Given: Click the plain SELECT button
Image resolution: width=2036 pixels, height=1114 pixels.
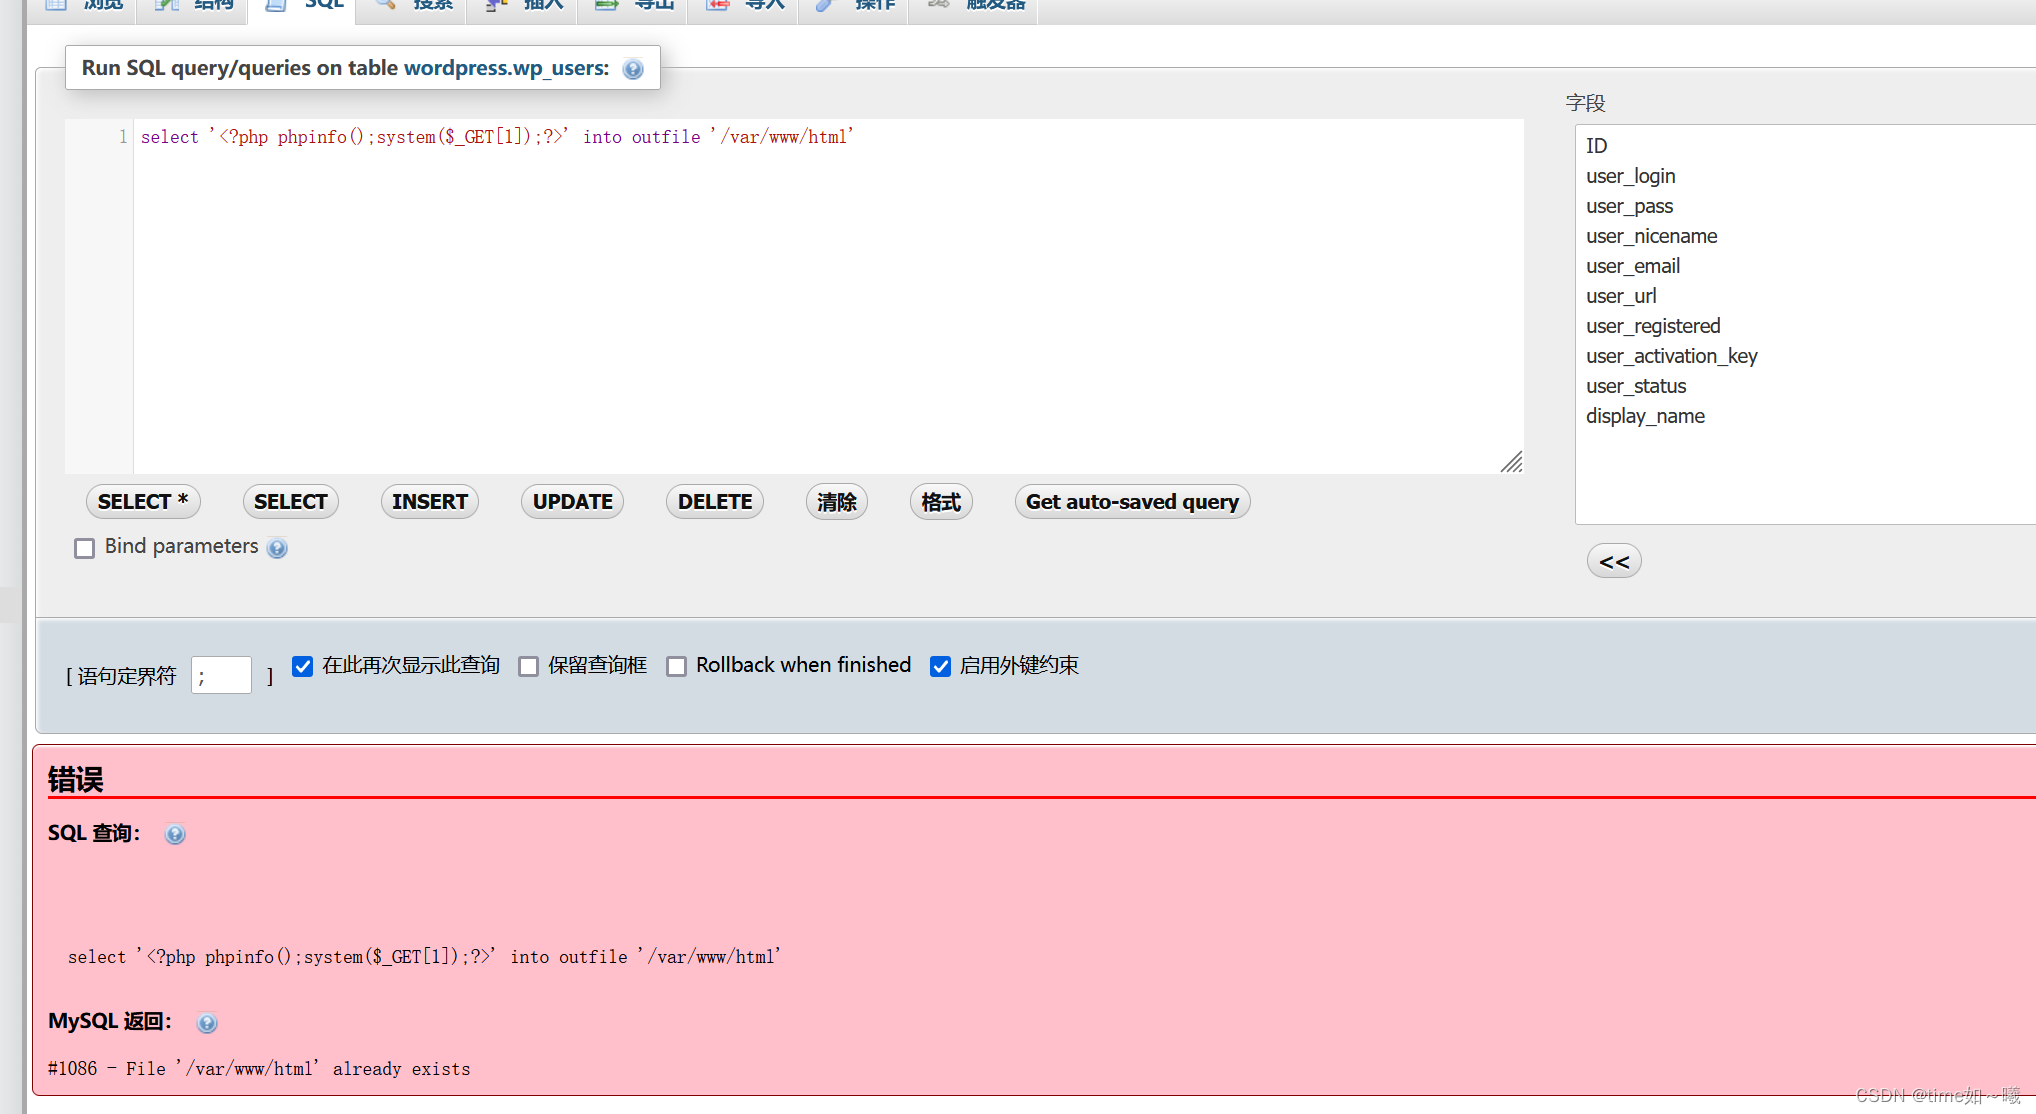Looking at the screenshot, I should 291,502.
